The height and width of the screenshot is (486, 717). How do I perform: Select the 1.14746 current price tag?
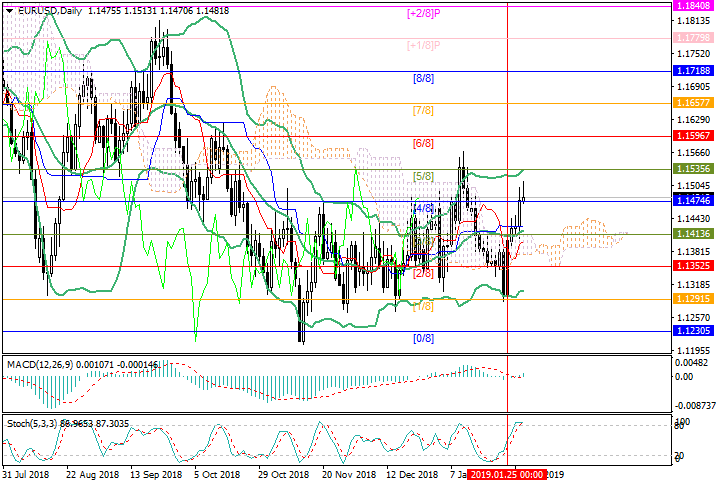click(692, 201)
